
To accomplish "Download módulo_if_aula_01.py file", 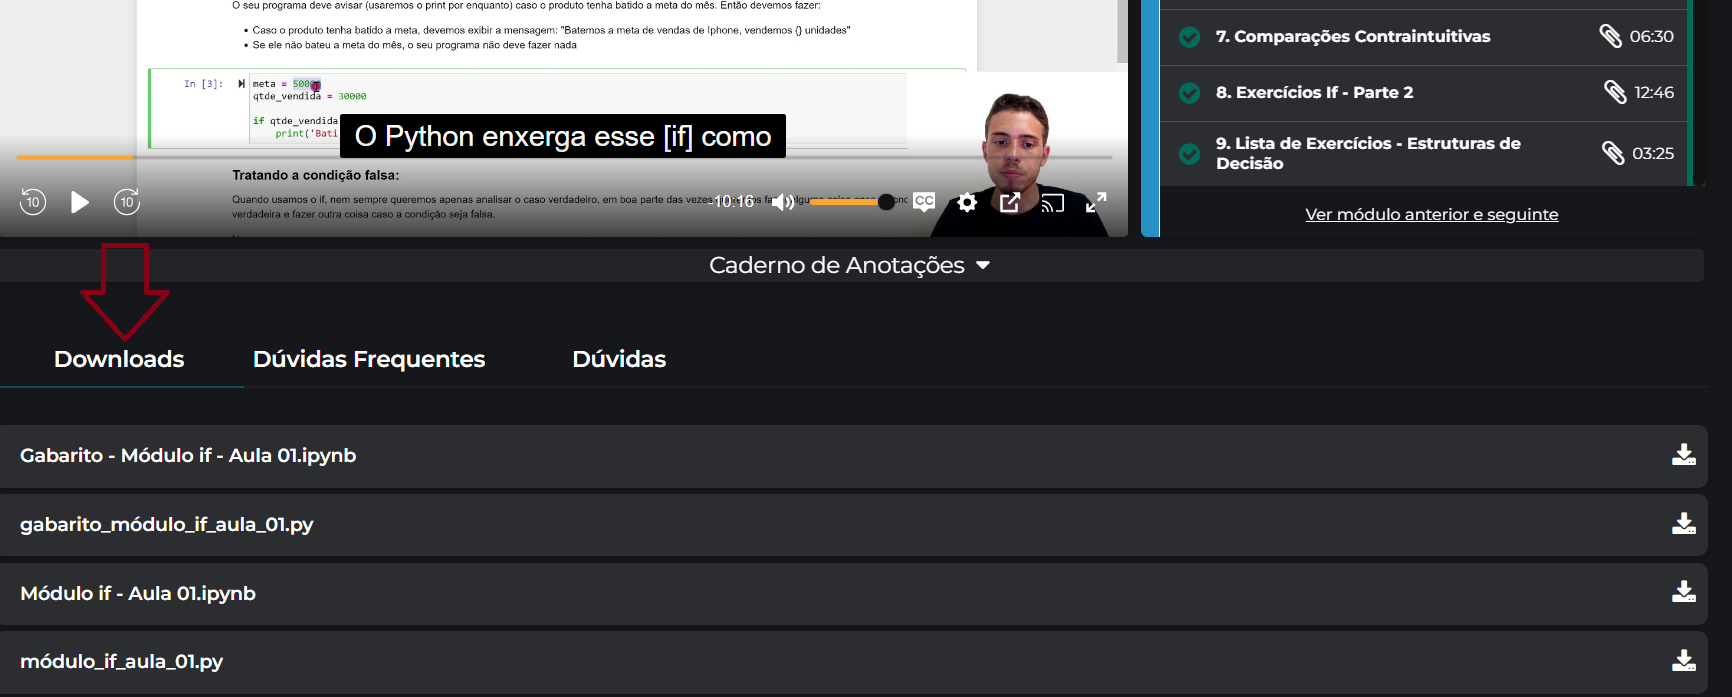I will tap(1684, 661).
